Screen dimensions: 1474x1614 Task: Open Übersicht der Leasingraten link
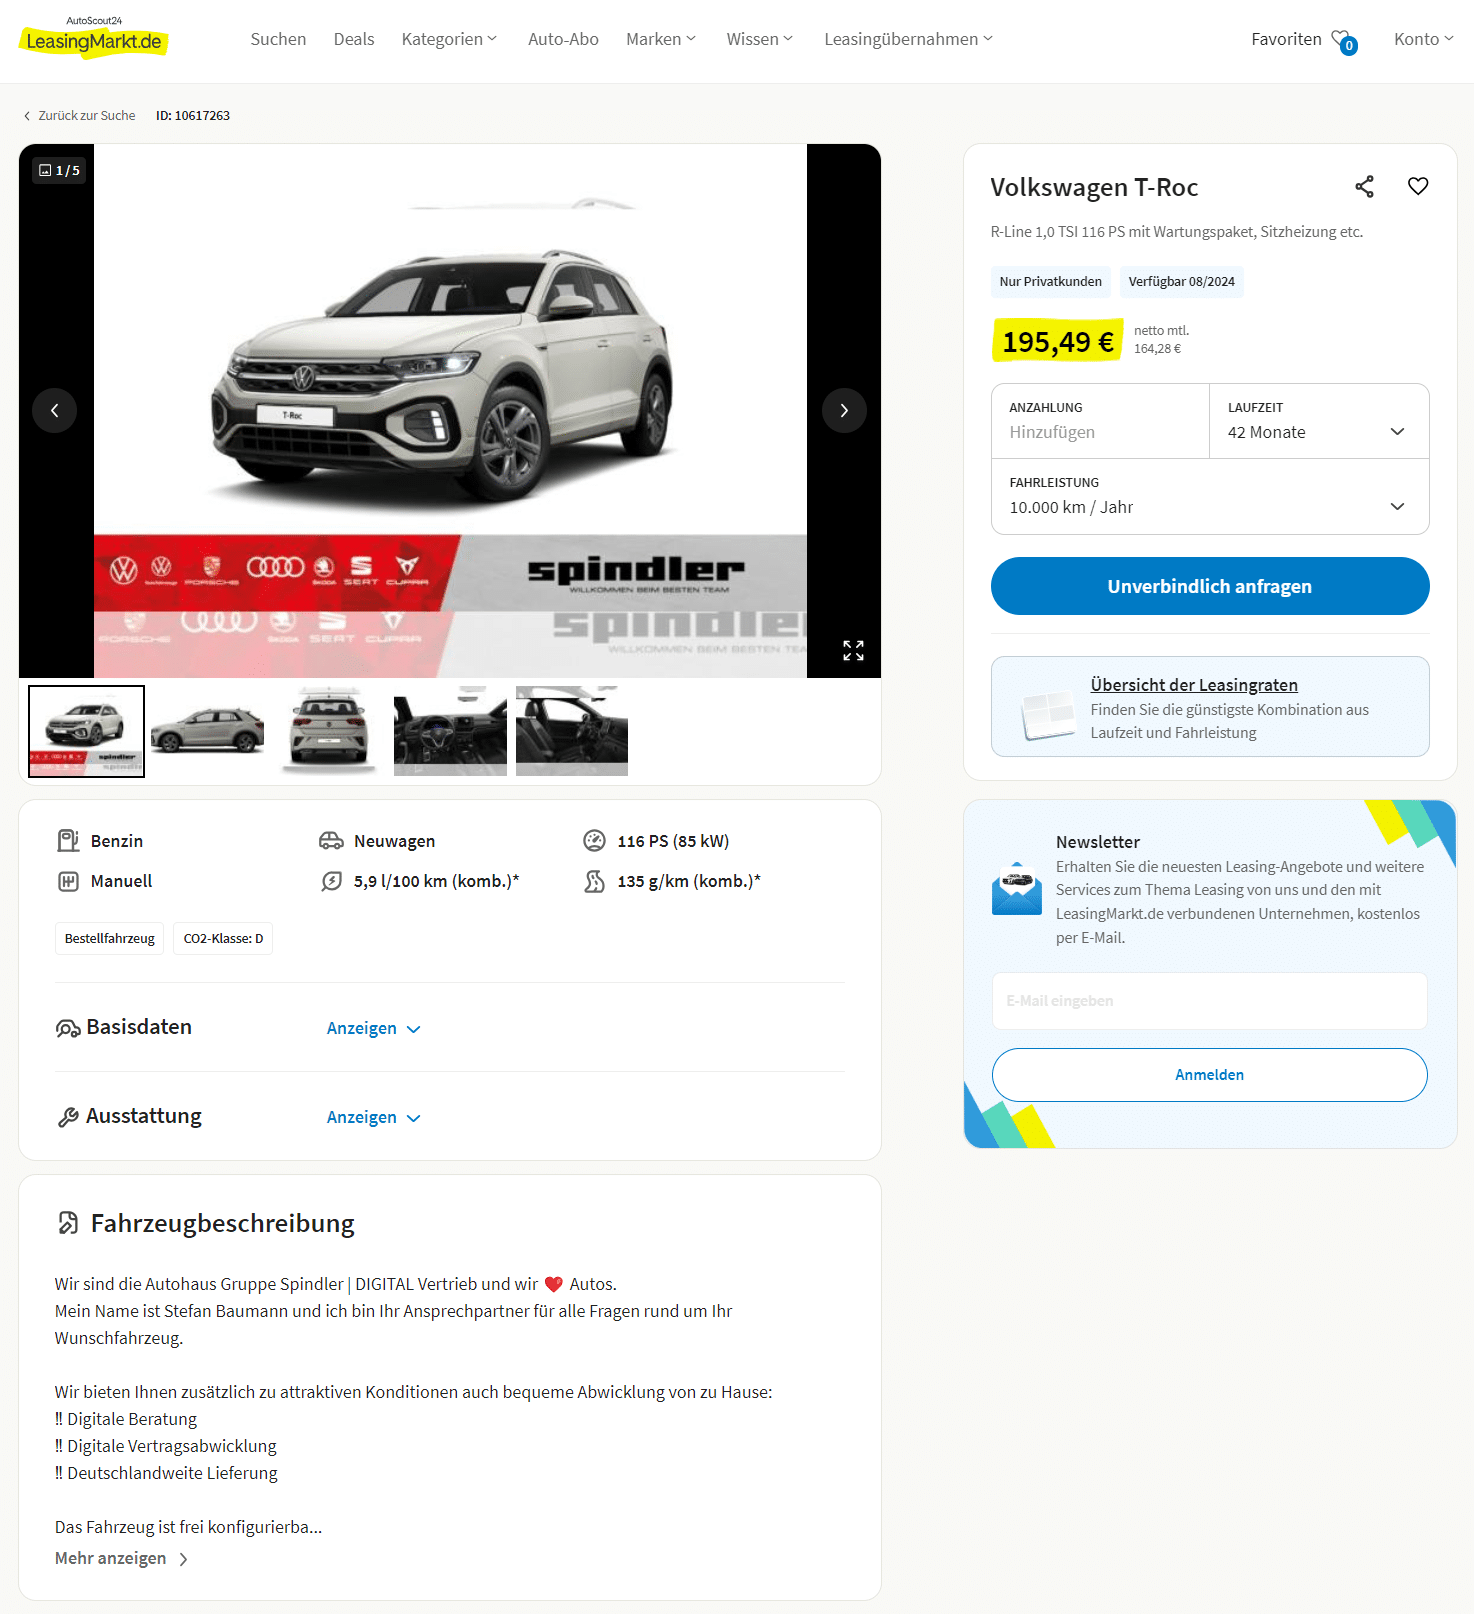point(1194,685)
